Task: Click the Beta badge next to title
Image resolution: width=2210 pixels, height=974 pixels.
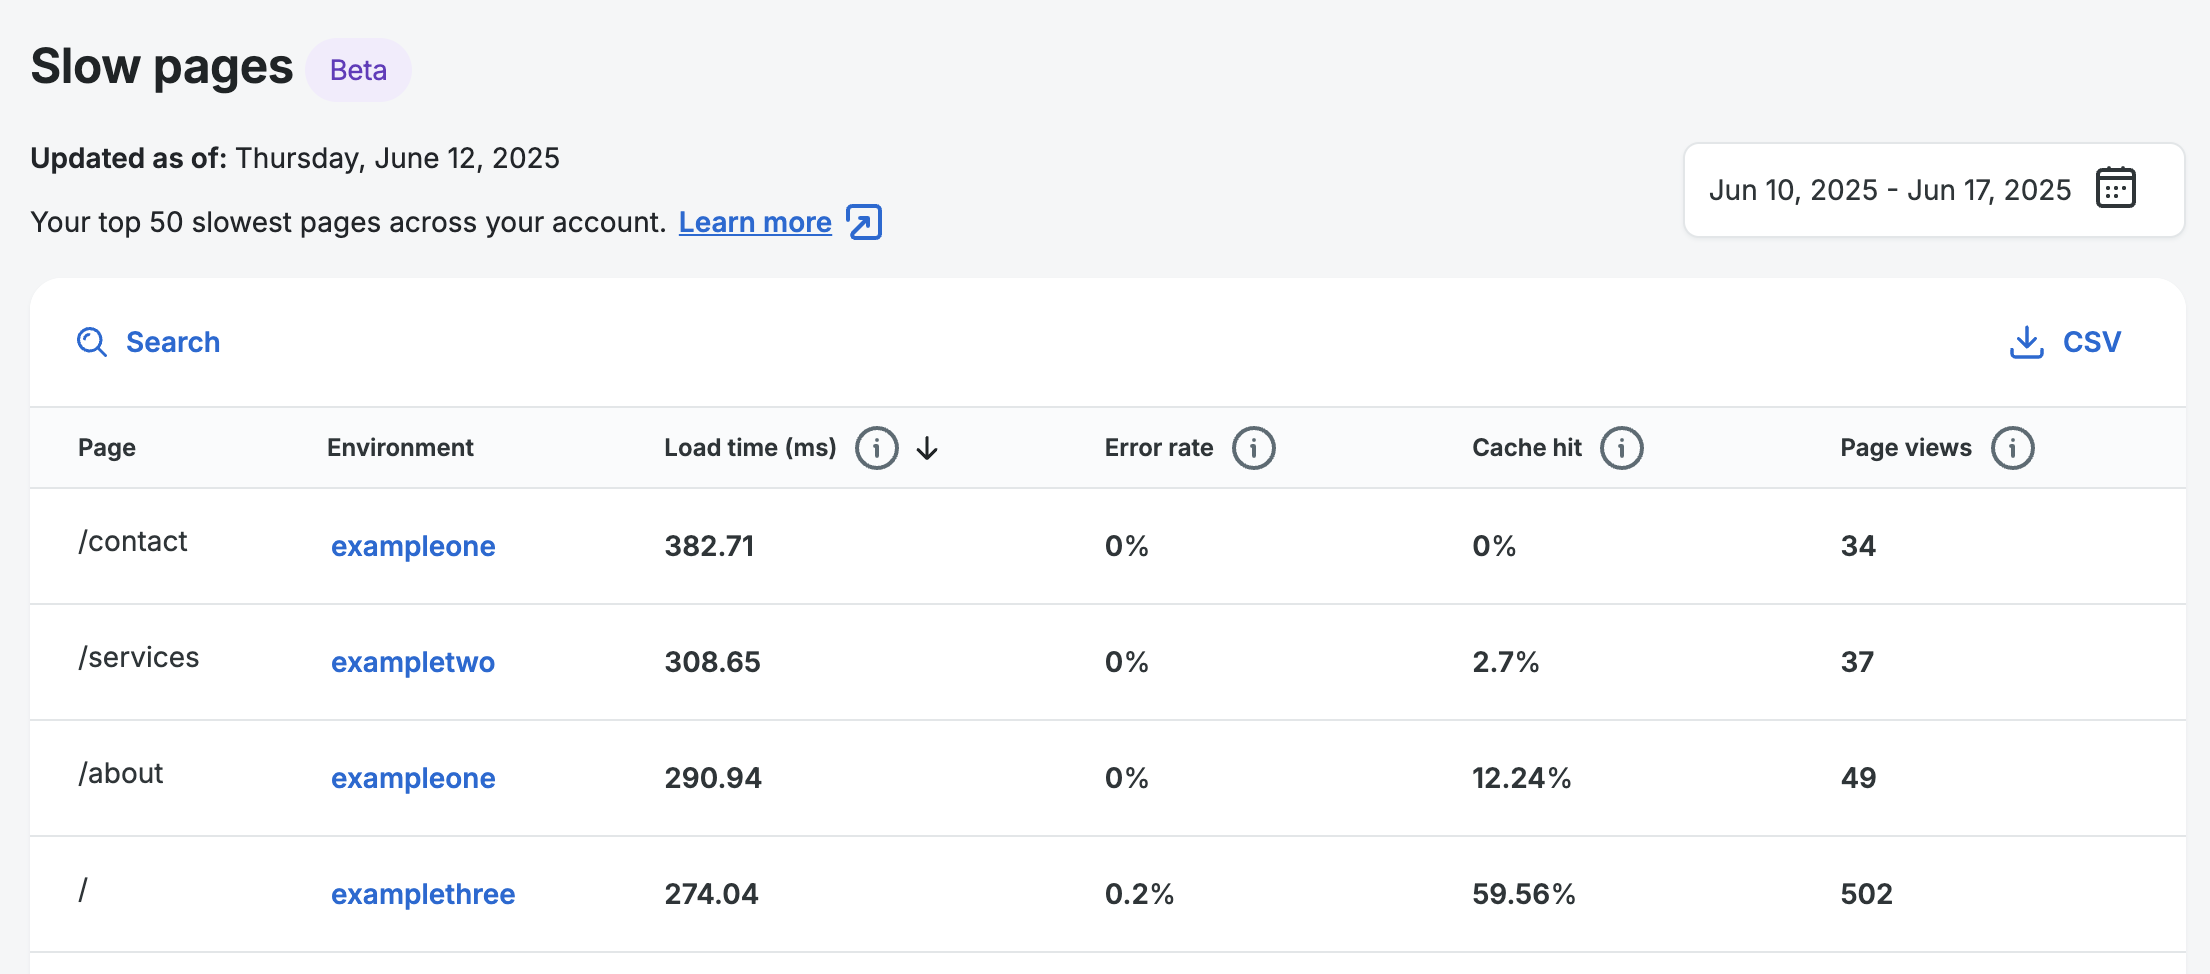Action: 358,70
